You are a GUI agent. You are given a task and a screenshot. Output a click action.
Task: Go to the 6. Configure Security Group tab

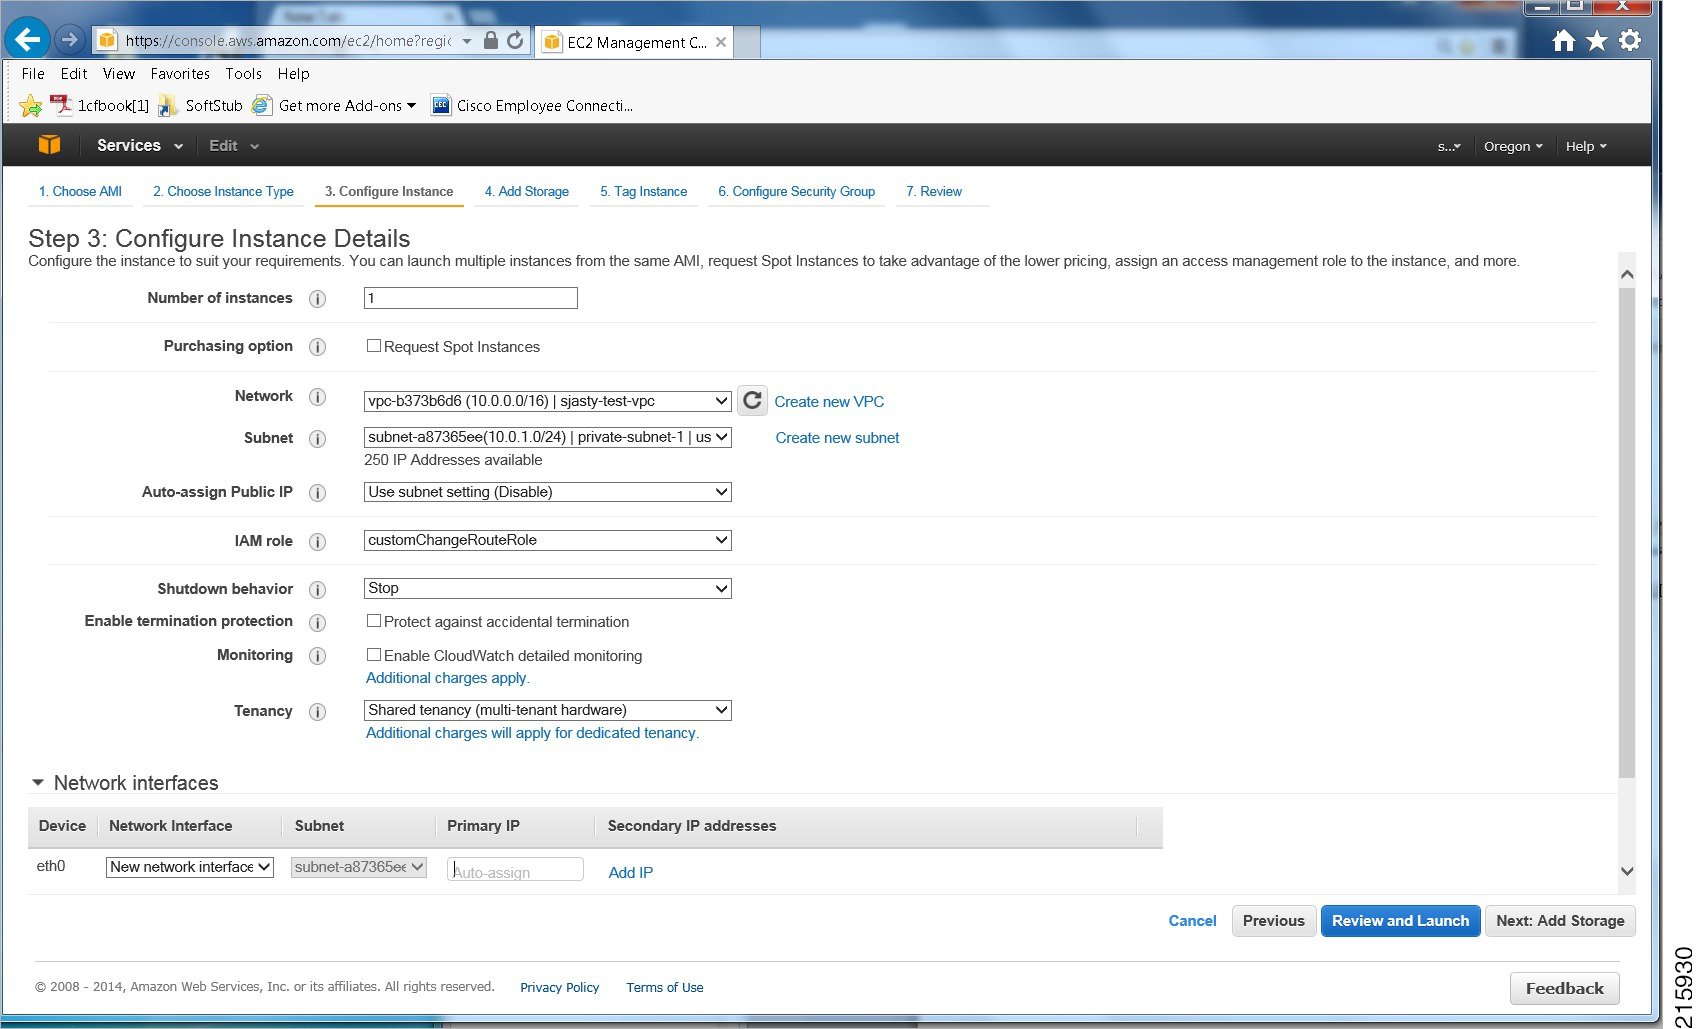pyautogui.click(x=796, y=191)
